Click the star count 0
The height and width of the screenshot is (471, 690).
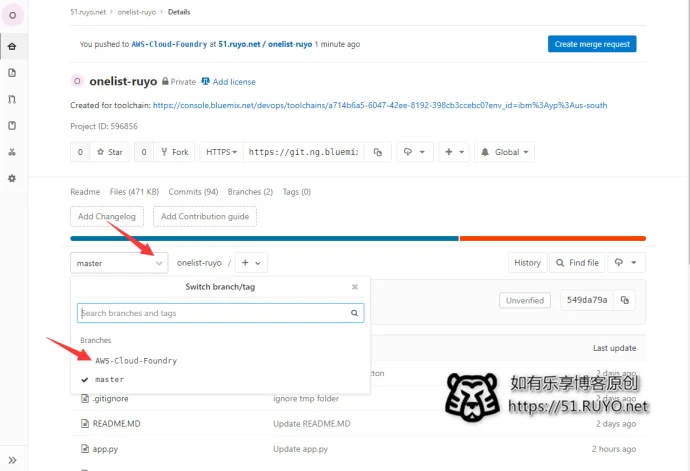pyautogui.click(x=80, y=152)
